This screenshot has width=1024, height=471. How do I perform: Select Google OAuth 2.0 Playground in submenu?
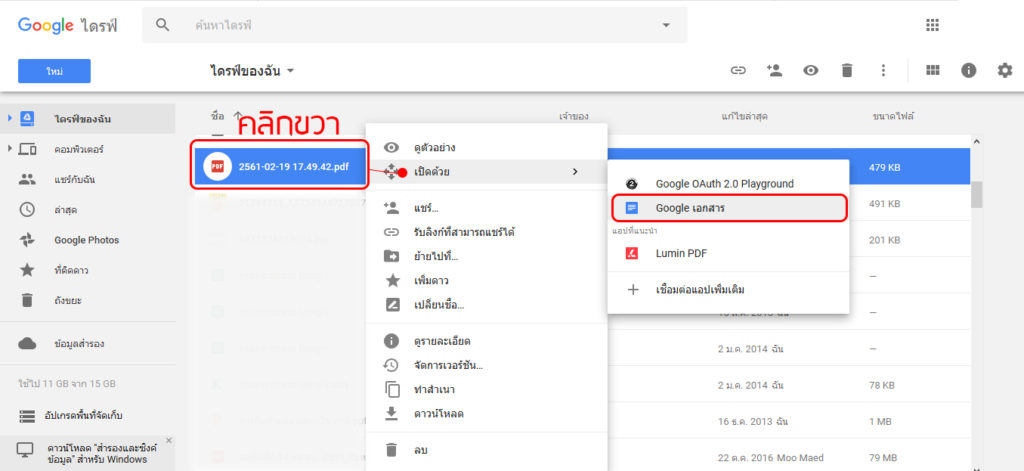pos(728,184)
